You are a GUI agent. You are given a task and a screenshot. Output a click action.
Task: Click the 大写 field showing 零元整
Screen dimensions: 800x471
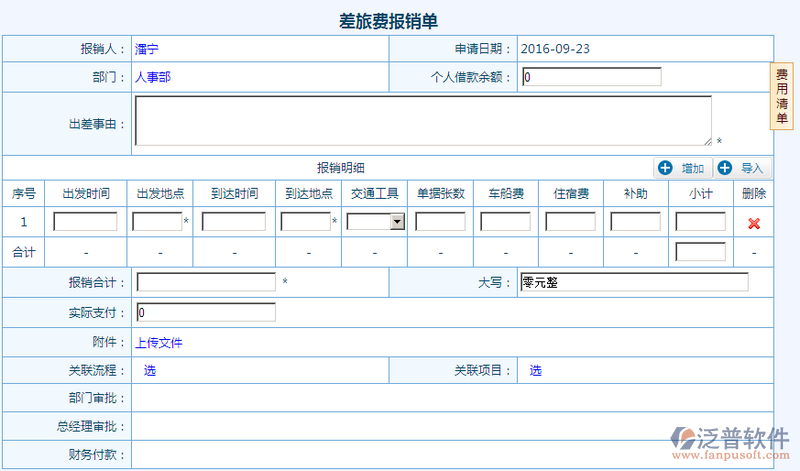634,282
